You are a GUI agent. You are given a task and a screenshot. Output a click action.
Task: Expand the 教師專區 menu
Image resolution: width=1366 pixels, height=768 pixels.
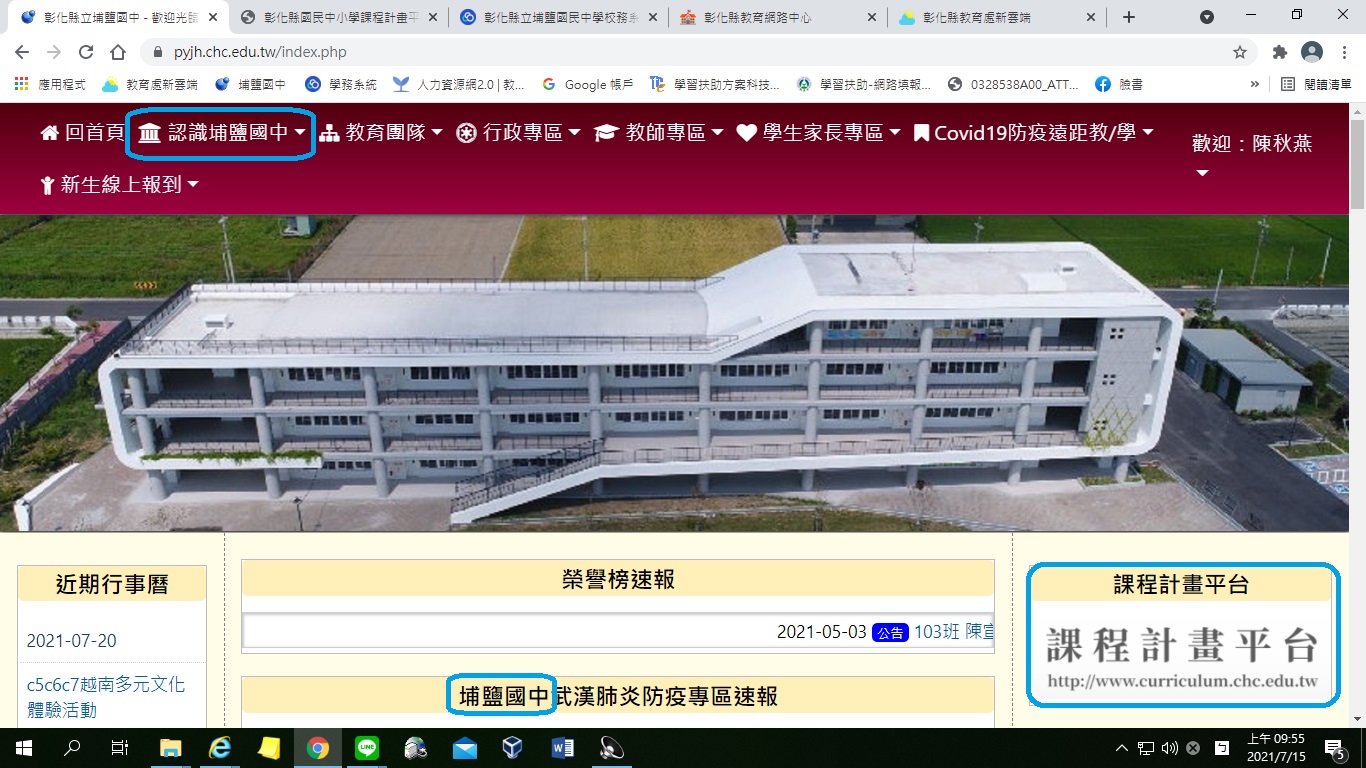(659, 132)
